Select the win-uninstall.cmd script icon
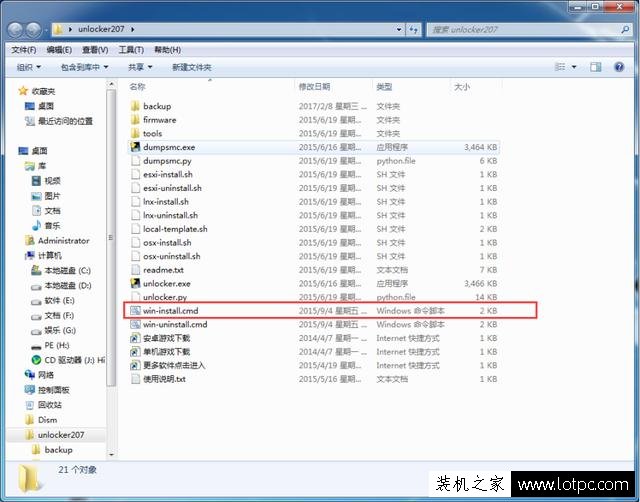The image size is (640, 502). pos(136,324)
